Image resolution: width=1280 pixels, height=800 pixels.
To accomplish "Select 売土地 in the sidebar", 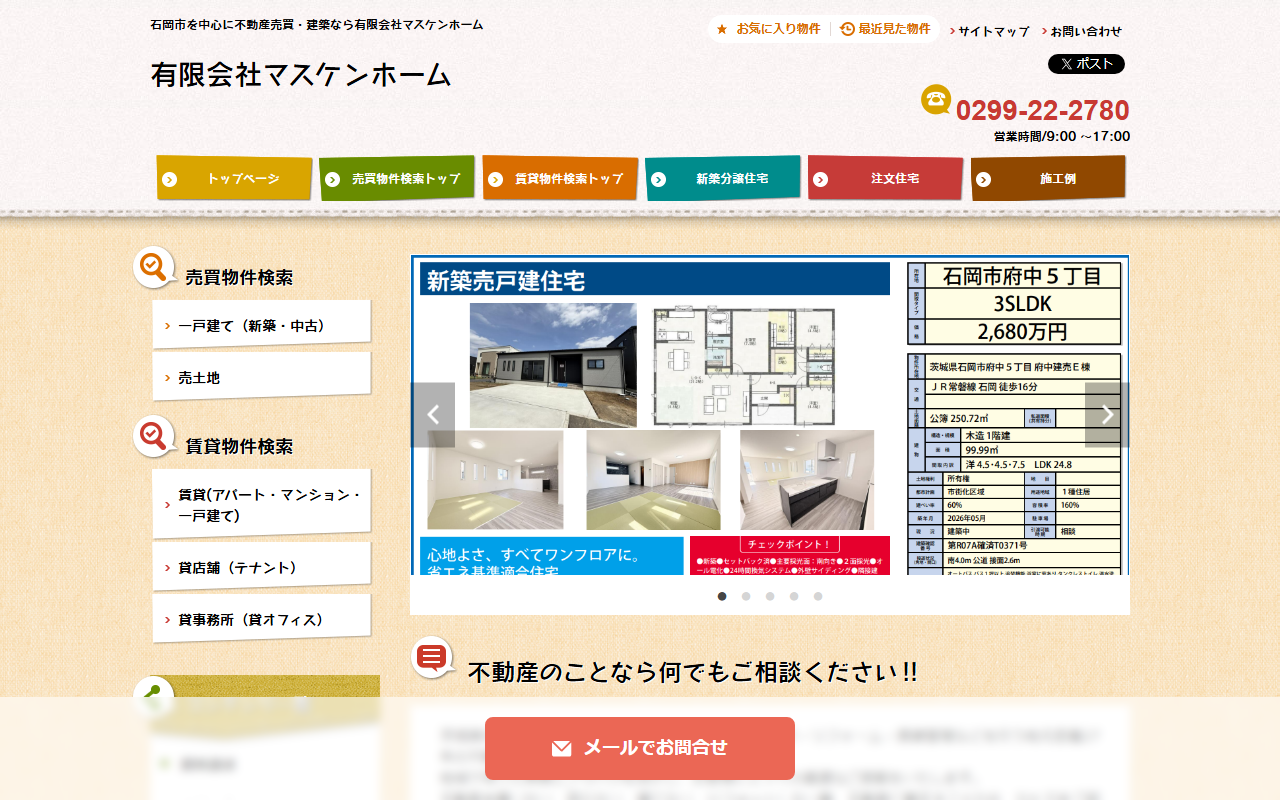I will (x=262, y=377).
